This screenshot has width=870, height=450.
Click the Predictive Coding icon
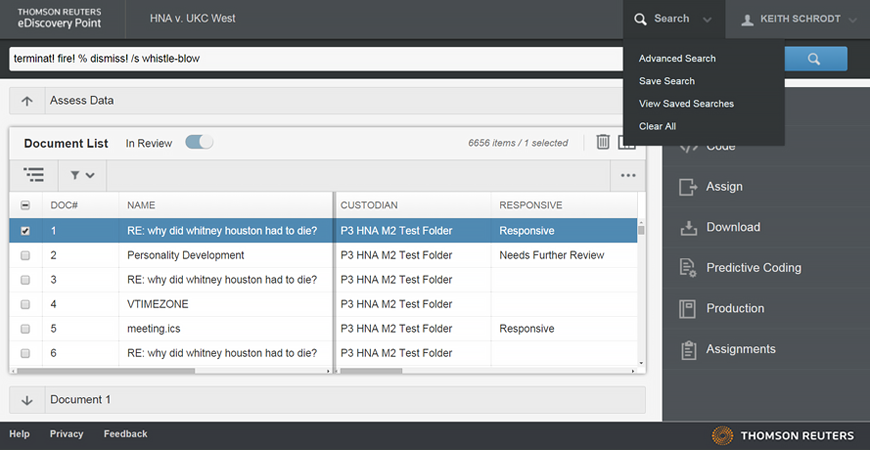click(x=688, y=268)
